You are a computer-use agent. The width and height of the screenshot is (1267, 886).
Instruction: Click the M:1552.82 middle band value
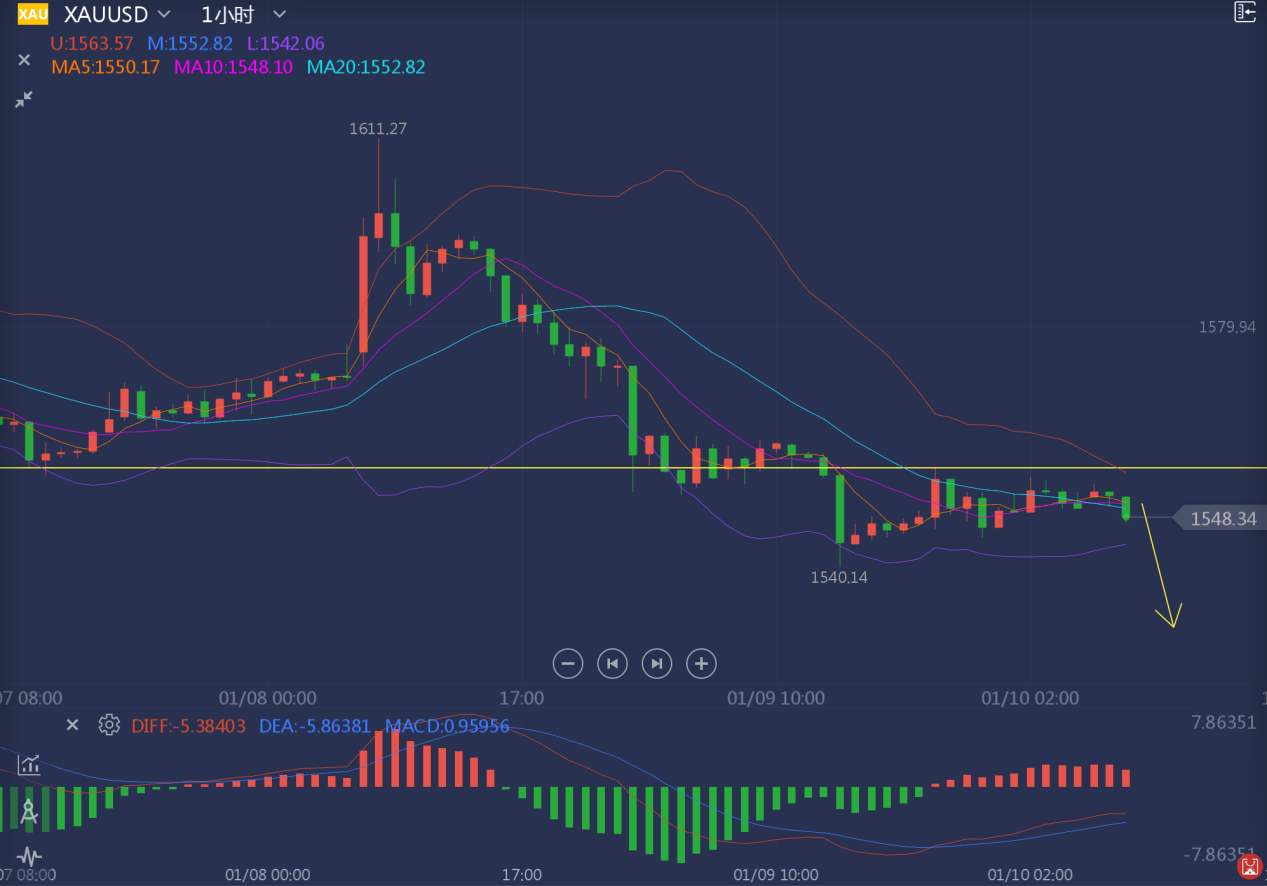(x=190, y=44)
